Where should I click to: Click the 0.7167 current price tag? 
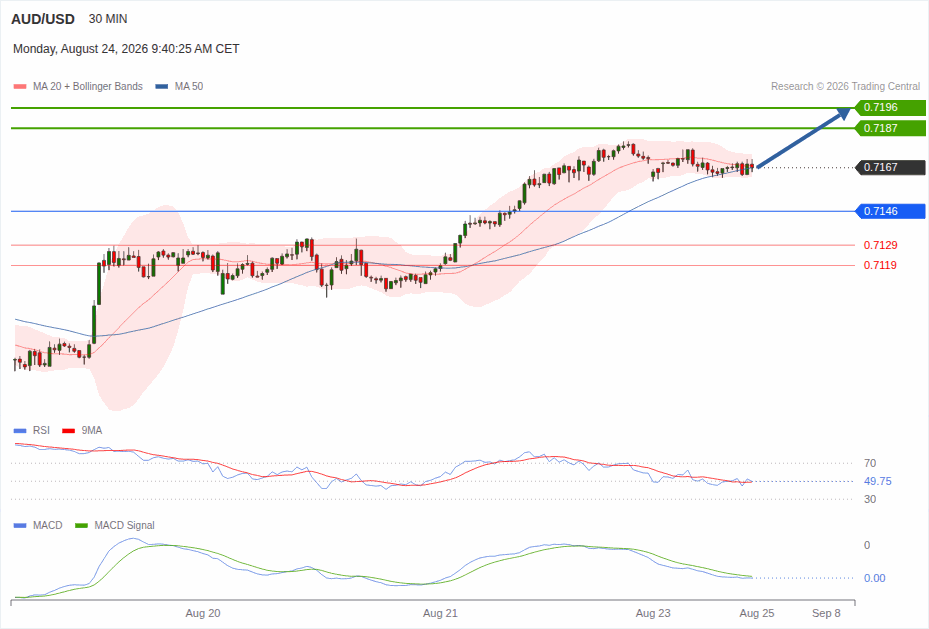point(890,167)
